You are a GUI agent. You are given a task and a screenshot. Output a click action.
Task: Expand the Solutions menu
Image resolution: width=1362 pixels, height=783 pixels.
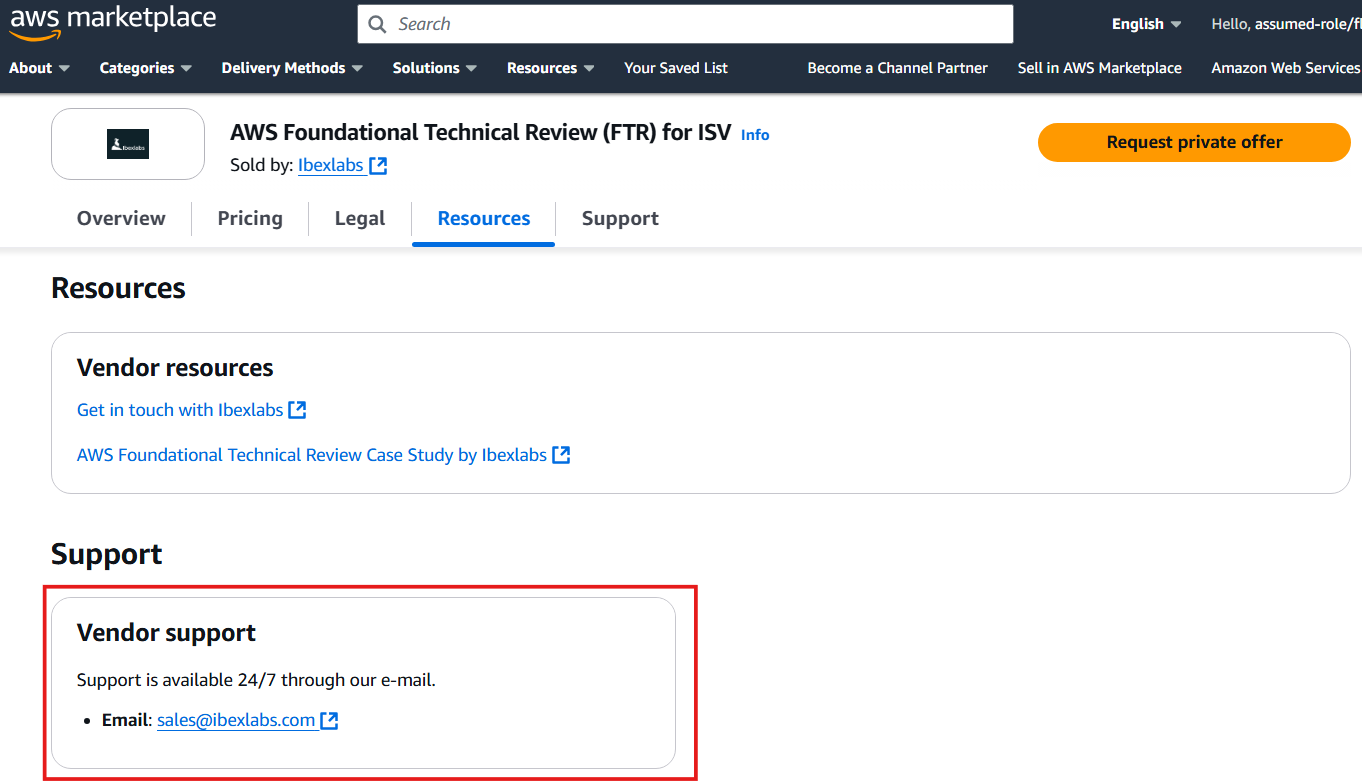point(434,68)
